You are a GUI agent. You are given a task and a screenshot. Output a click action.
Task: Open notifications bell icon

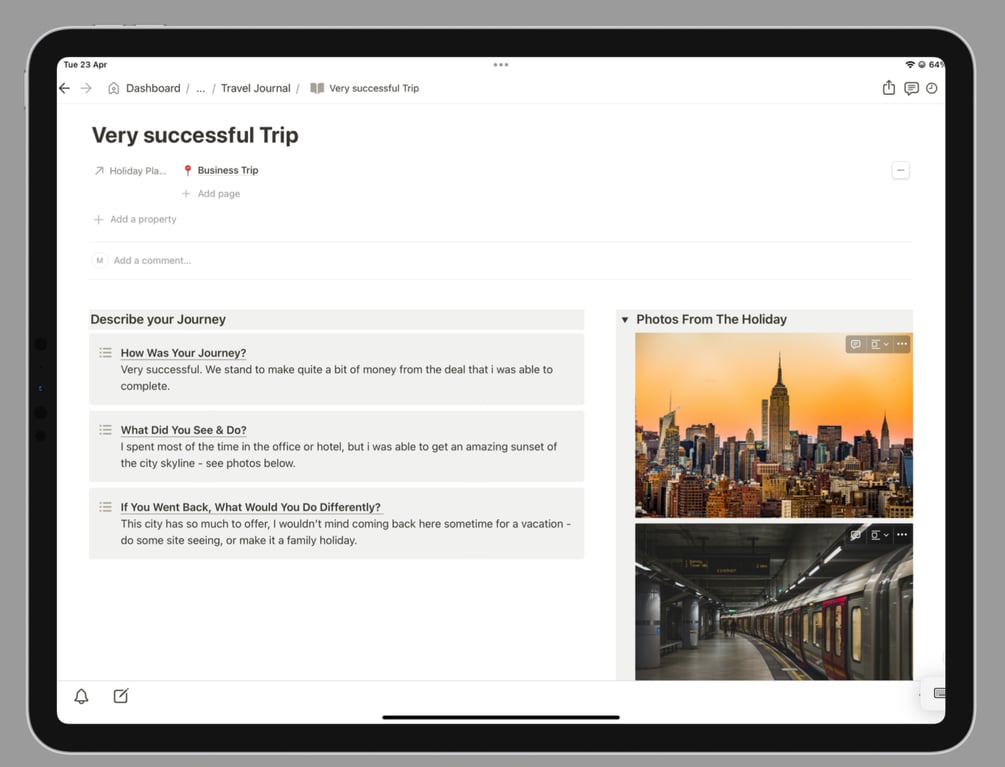click(81, 696)
